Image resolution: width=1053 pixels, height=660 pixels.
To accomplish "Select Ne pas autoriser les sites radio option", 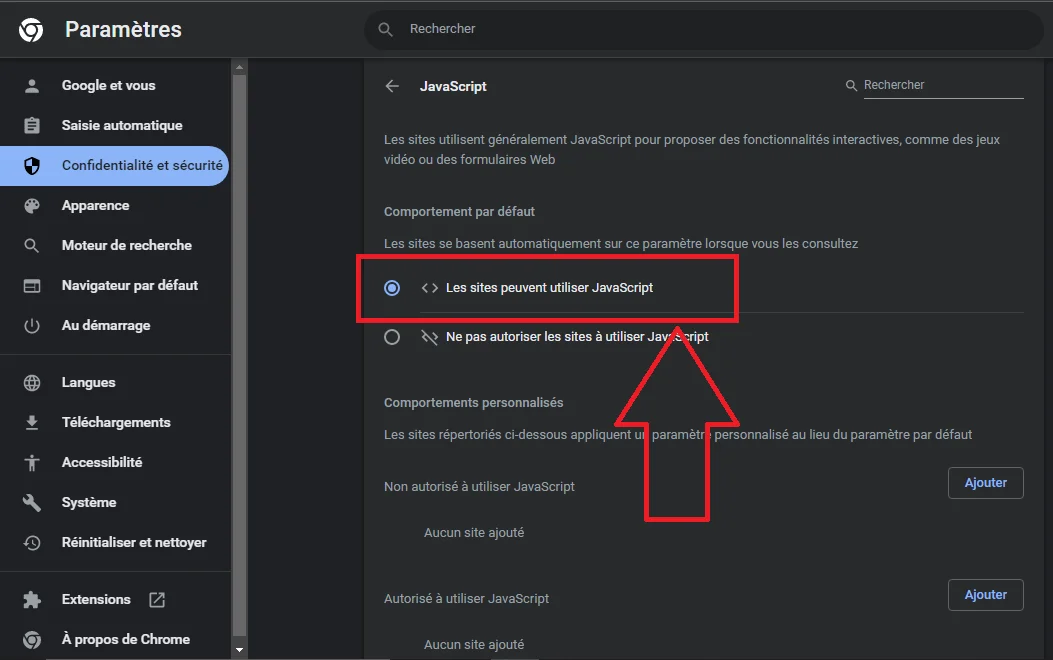I will point(392,337).
